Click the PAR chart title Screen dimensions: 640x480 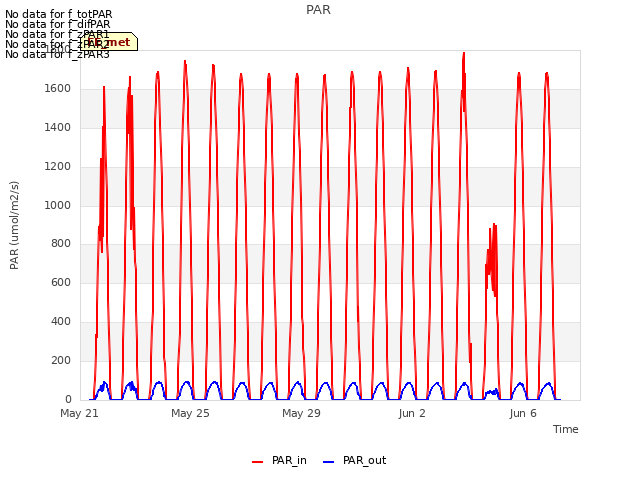click(318, 10)
